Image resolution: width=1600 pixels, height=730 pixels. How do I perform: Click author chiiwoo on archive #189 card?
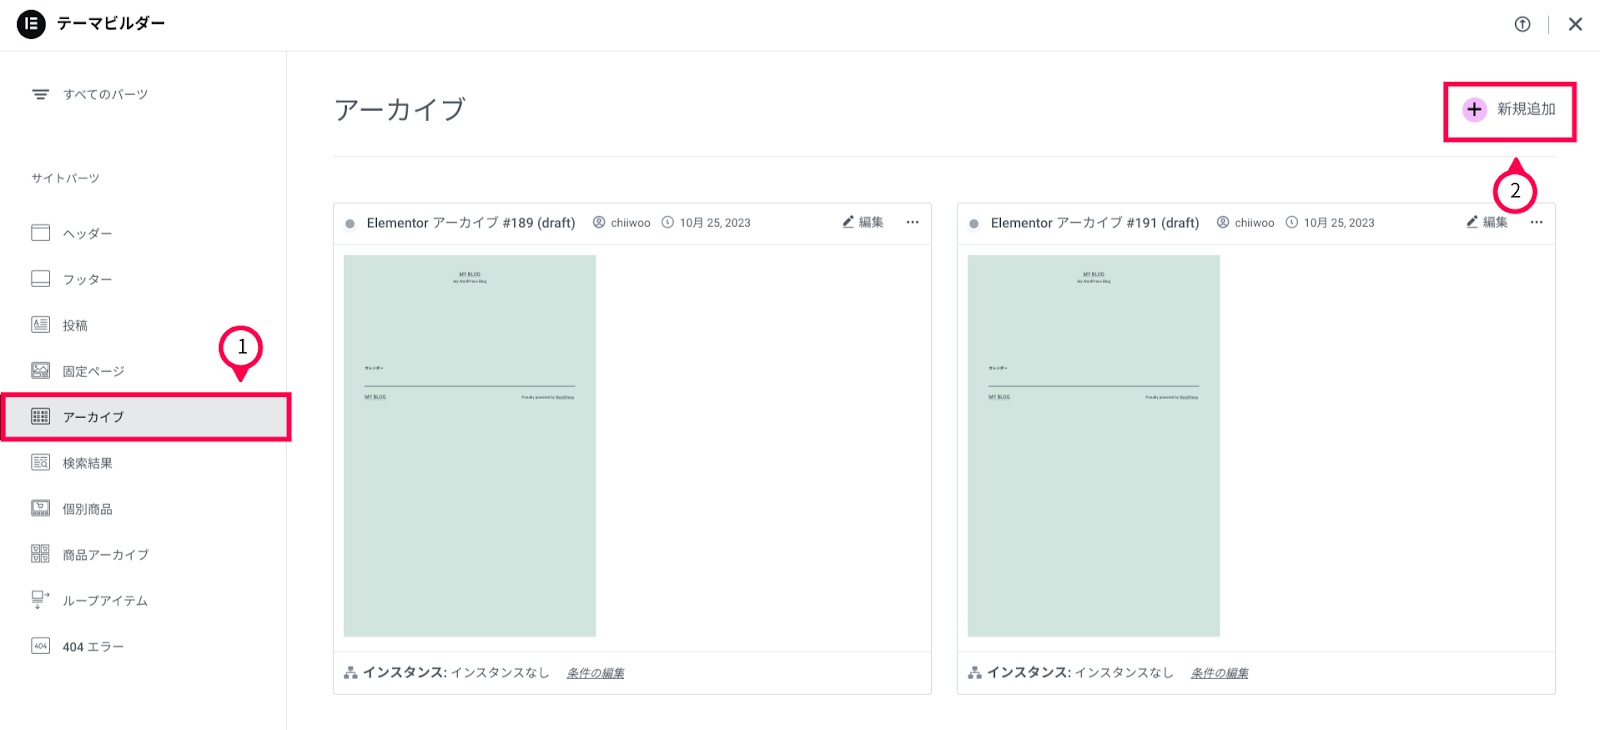click(630, 223)
